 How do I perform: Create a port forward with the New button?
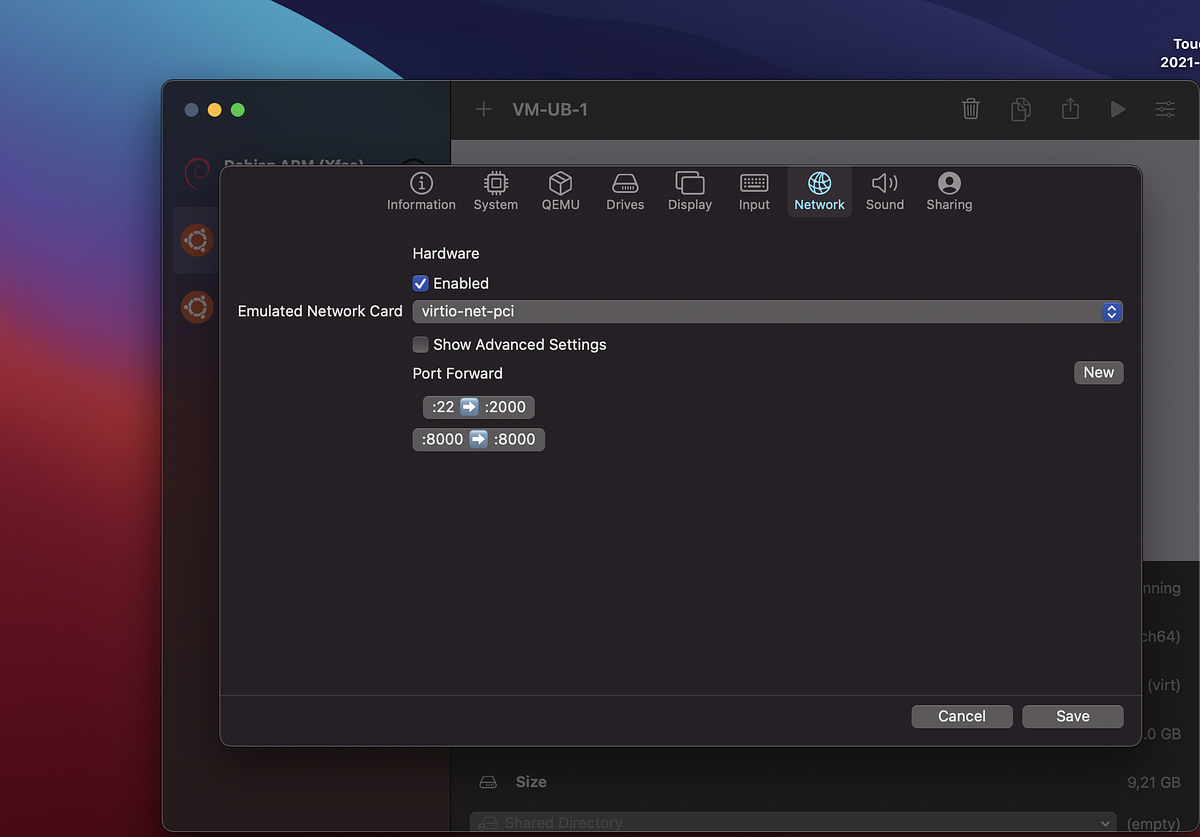pos(1097,372)
